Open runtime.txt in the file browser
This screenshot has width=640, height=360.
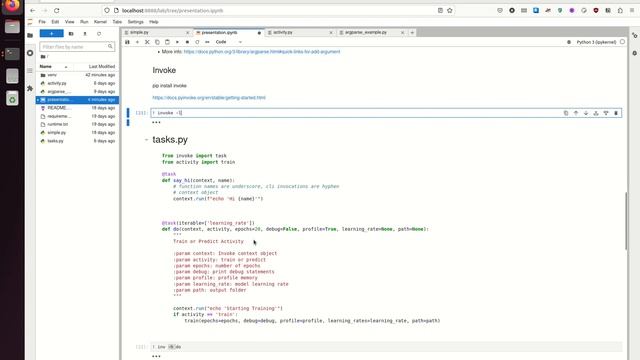pos(77,124)
